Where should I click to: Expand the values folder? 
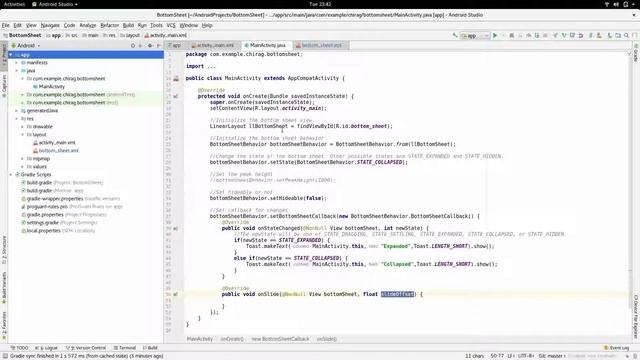[22, 167]
